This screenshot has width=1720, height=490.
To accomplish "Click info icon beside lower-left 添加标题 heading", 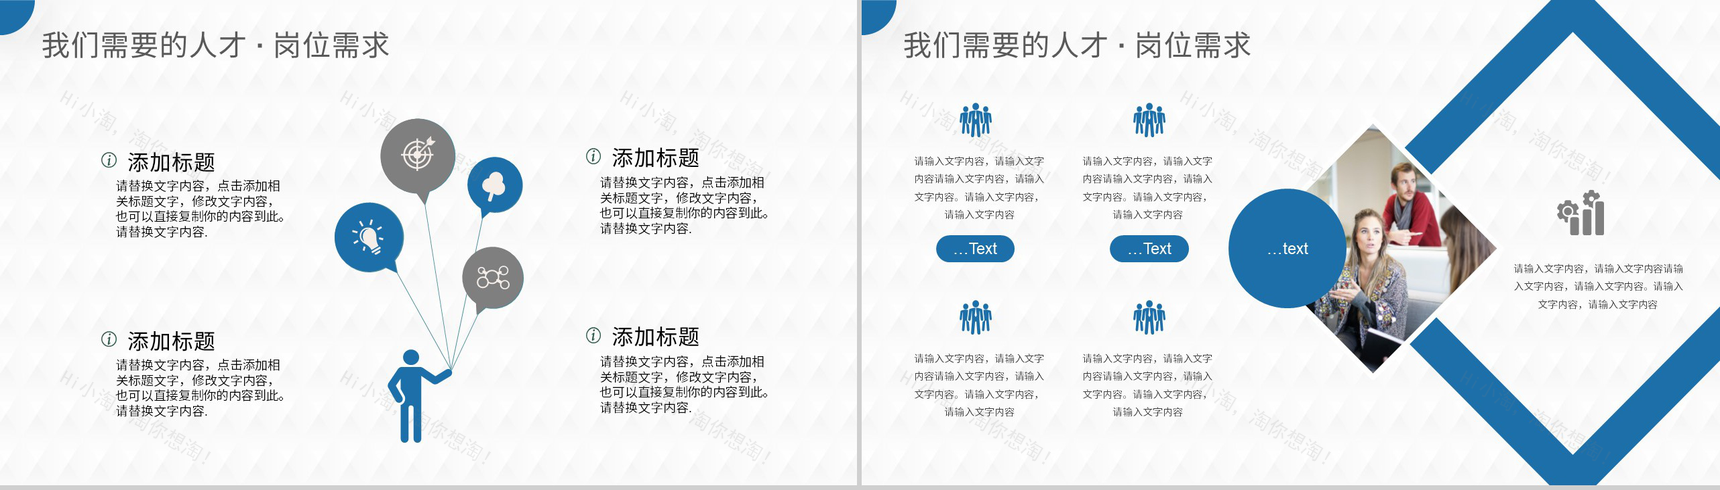I will (109, 339).
